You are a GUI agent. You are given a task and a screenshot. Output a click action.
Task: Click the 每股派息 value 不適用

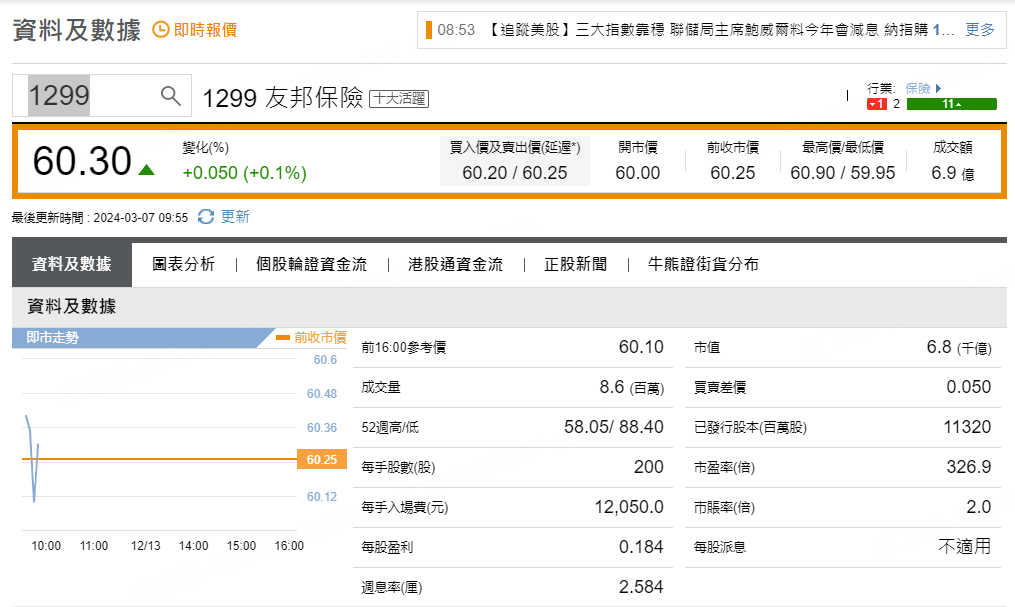(x=965, y=547)
